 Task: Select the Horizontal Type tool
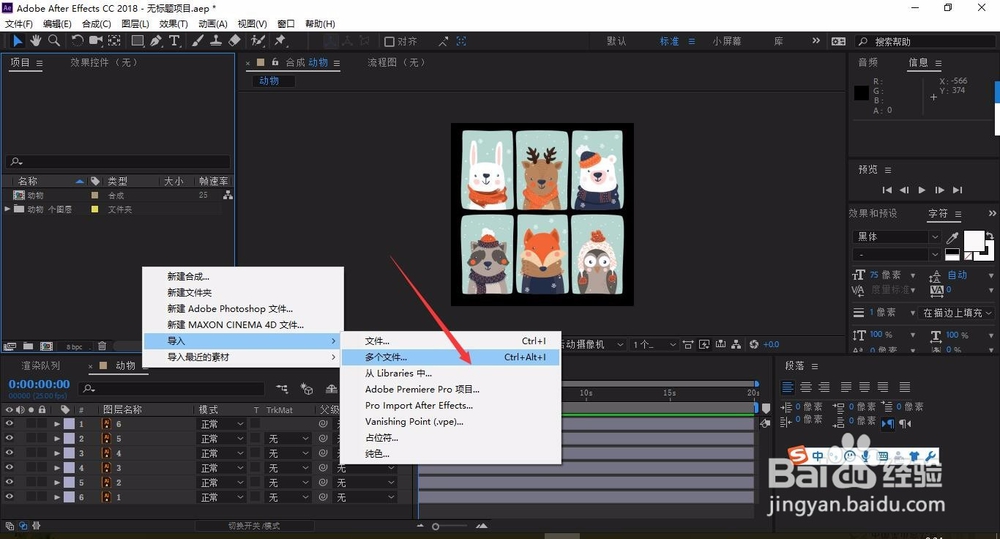click(174, 41)
